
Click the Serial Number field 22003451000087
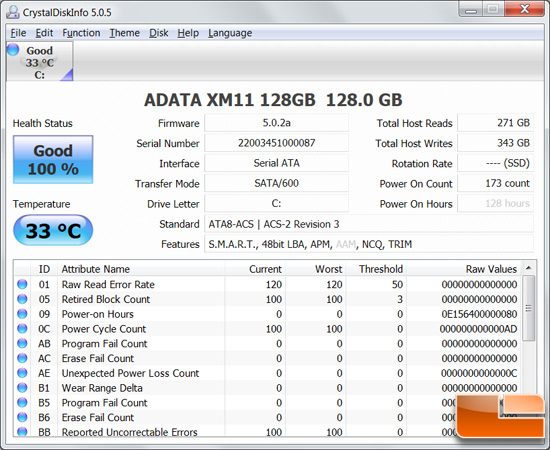276,143
